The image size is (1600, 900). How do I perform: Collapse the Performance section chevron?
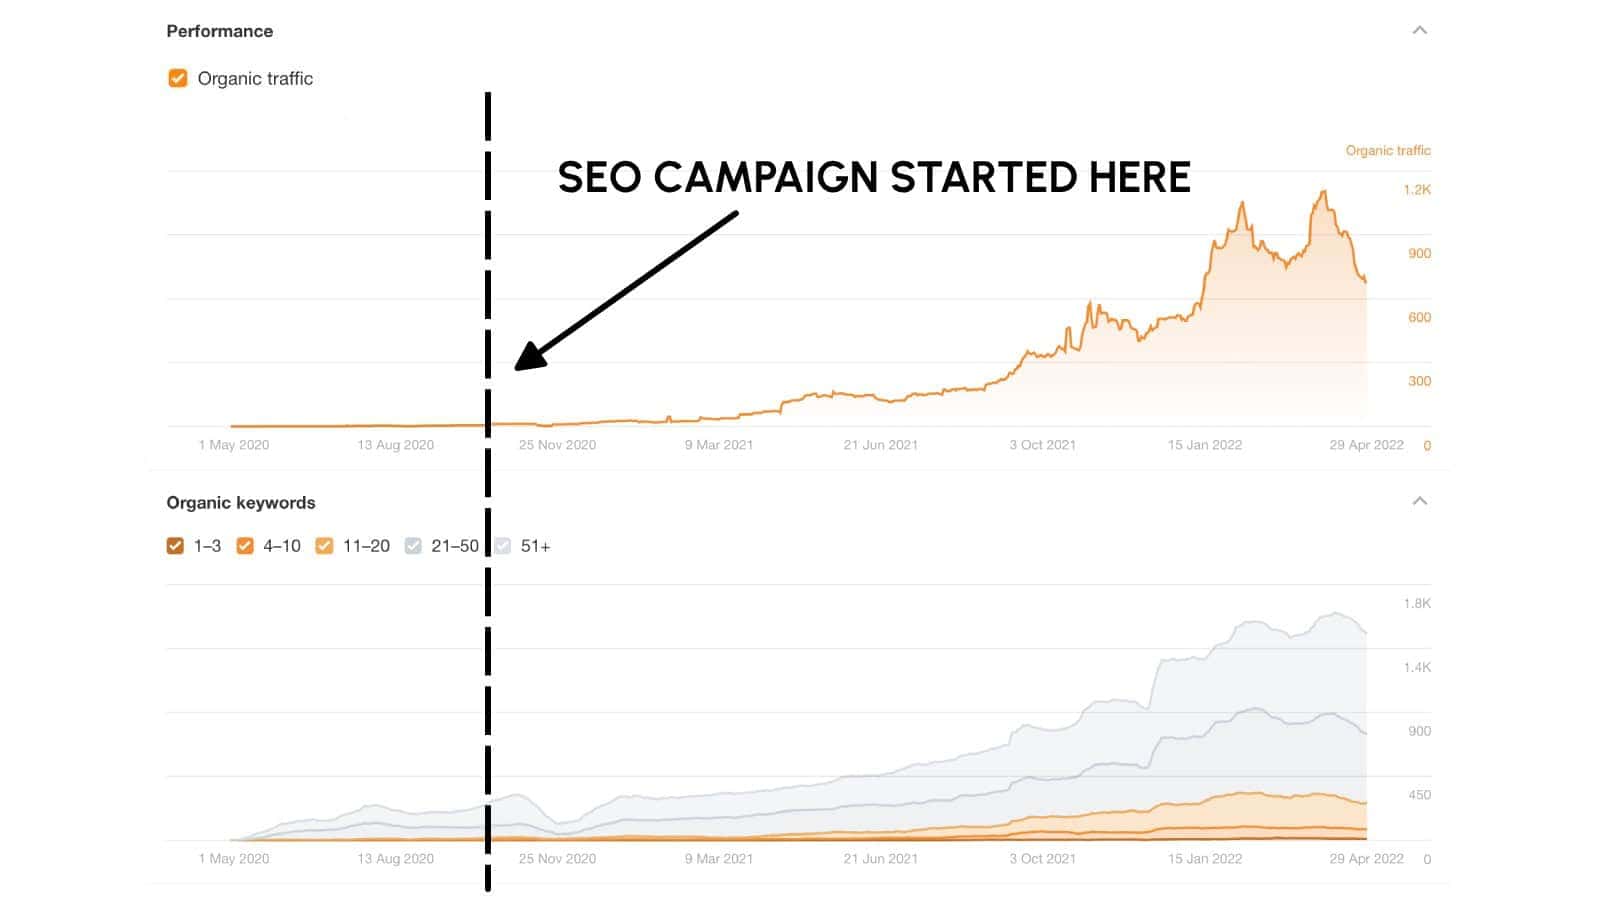[1419, 31]
